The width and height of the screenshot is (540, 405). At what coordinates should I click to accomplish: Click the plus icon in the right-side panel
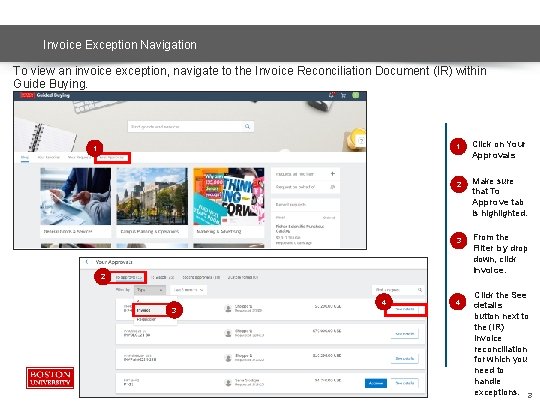click(333, 174)
